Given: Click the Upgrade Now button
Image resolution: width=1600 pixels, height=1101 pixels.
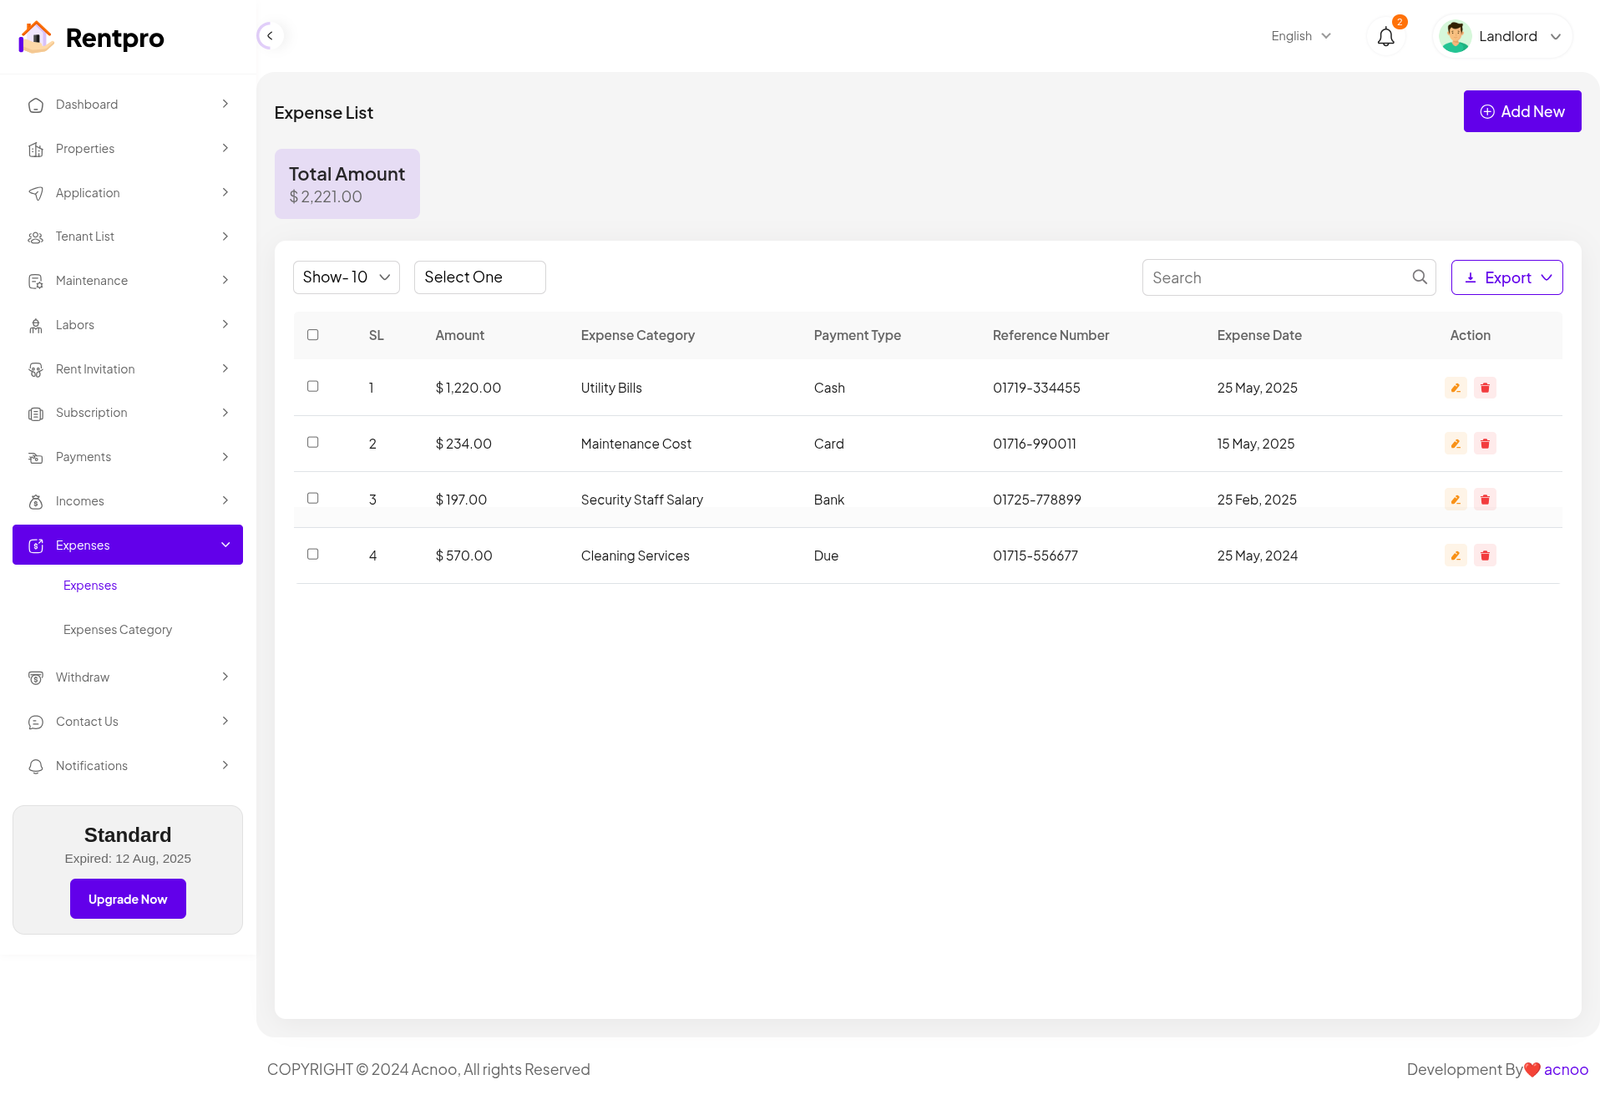Looking at the screenshot, I should (x=128, y=899).
